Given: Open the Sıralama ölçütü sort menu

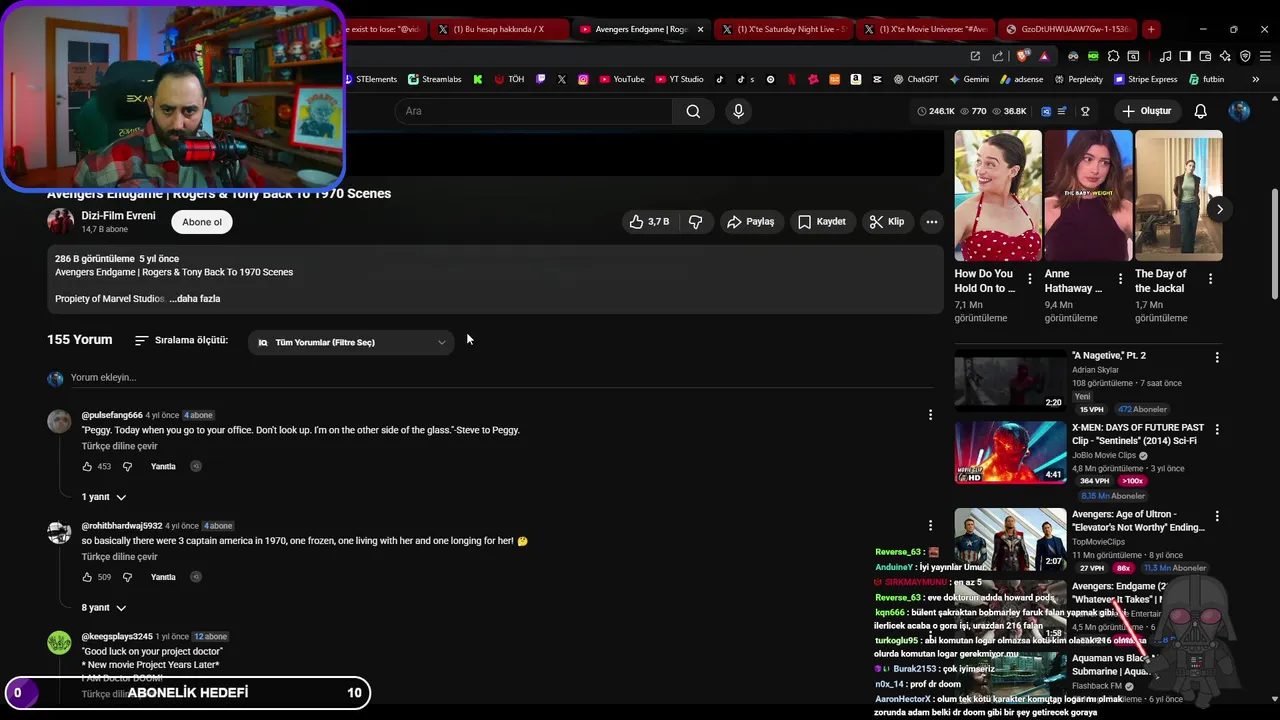Looking at the screenshot, I should click(x=181, y=341).
